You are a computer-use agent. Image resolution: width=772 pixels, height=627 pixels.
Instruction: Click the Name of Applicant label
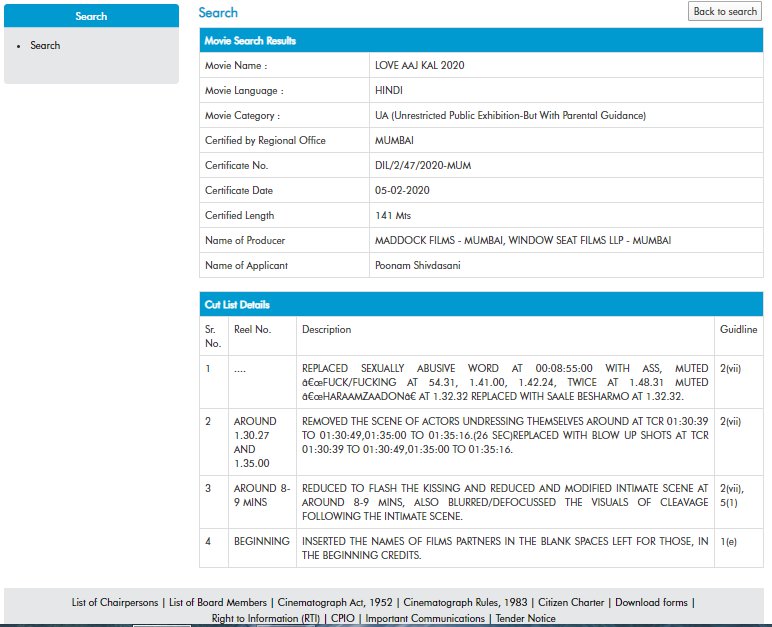[247, 265]
